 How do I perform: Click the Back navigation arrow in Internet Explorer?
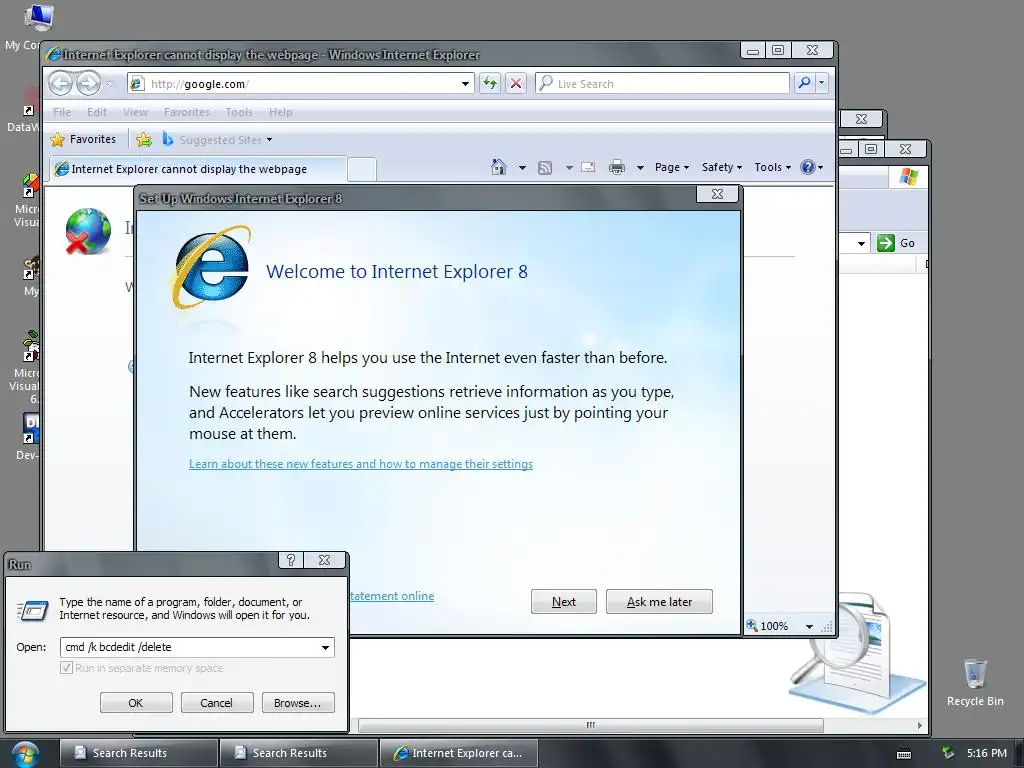point(61,84)
